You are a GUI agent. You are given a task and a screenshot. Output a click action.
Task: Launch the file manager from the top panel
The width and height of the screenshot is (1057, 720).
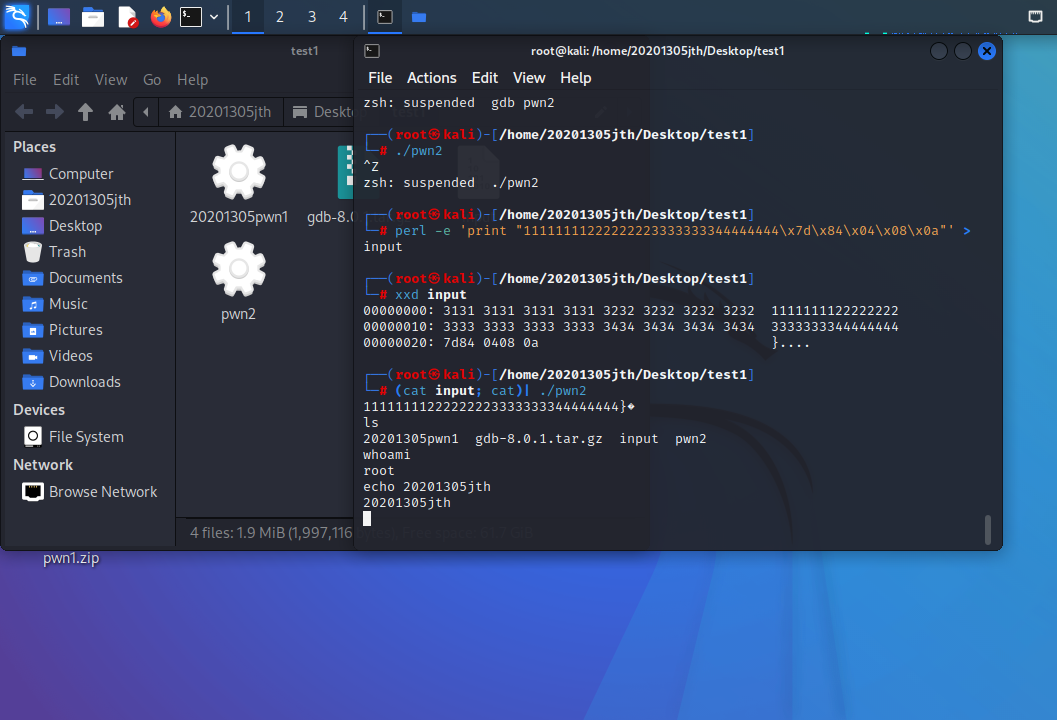93,17
